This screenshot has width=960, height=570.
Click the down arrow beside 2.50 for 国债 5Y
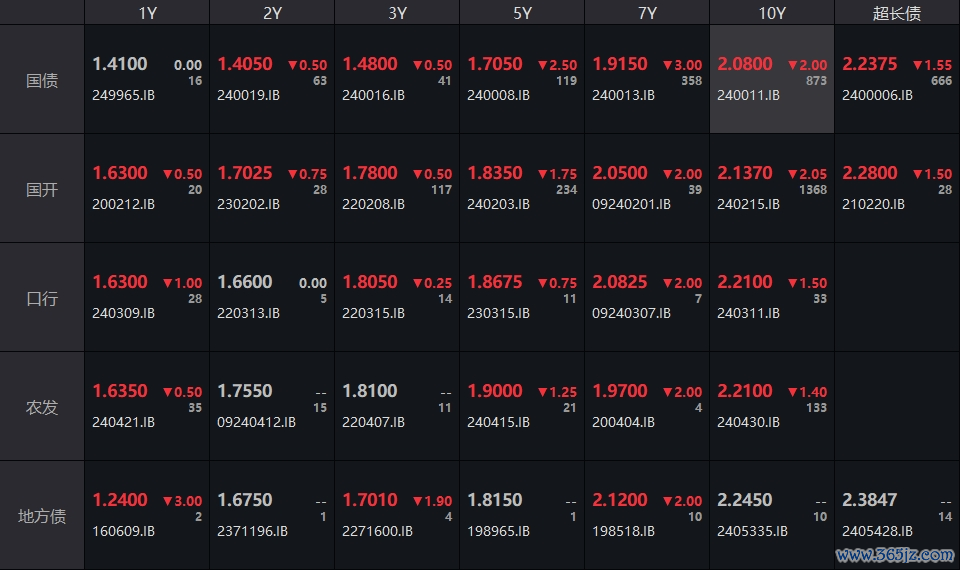click(x=542, y=65)
